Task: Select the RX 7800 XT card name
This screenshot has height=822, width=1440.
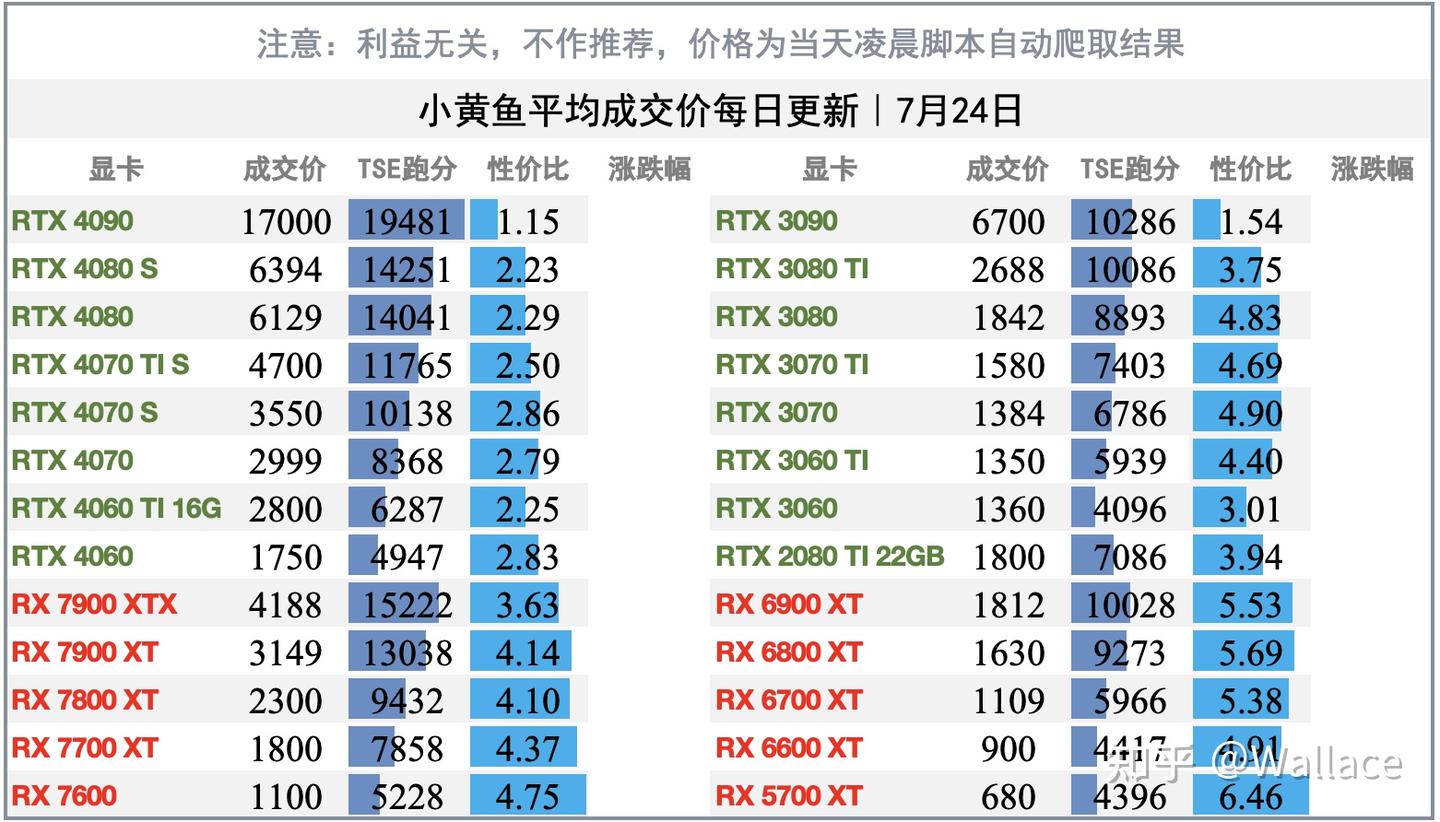Action: pyautogui.click(x=85, y=701)
